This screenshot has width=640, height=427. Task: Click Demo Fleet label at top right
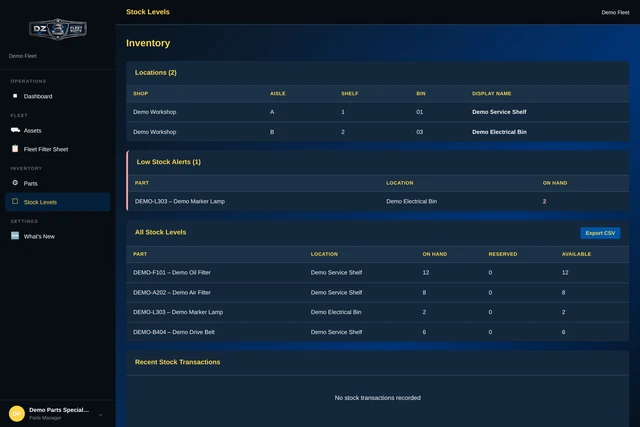615,13
